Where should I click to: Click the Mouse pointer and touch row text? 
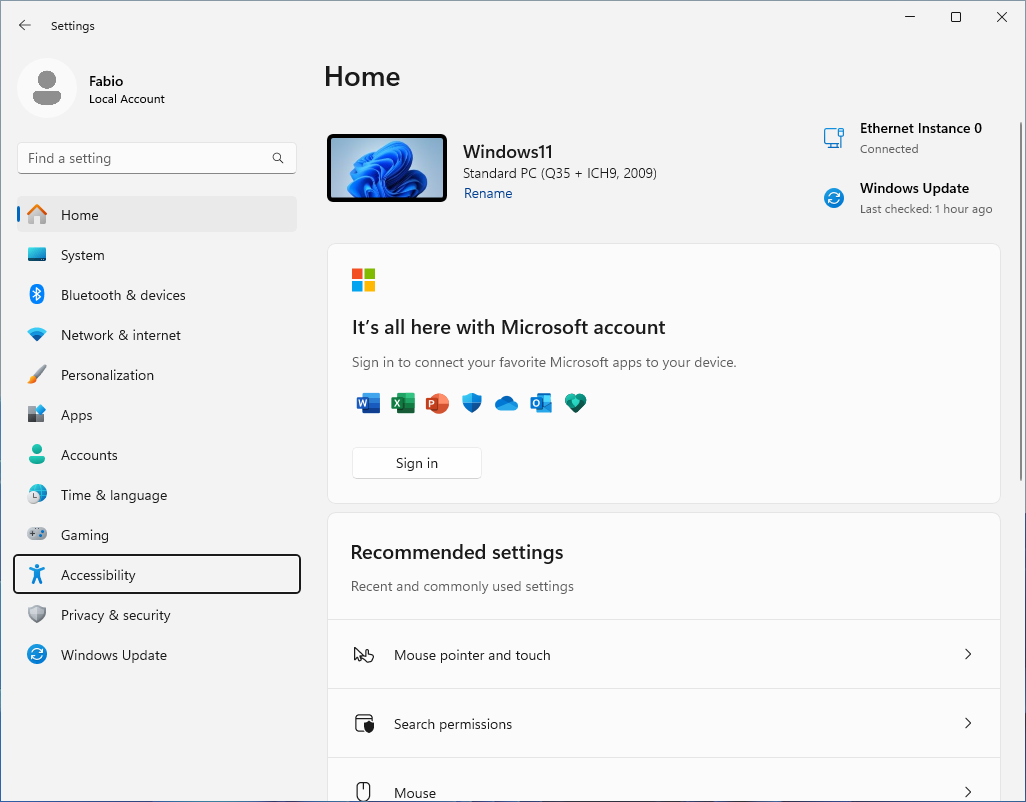472,655
